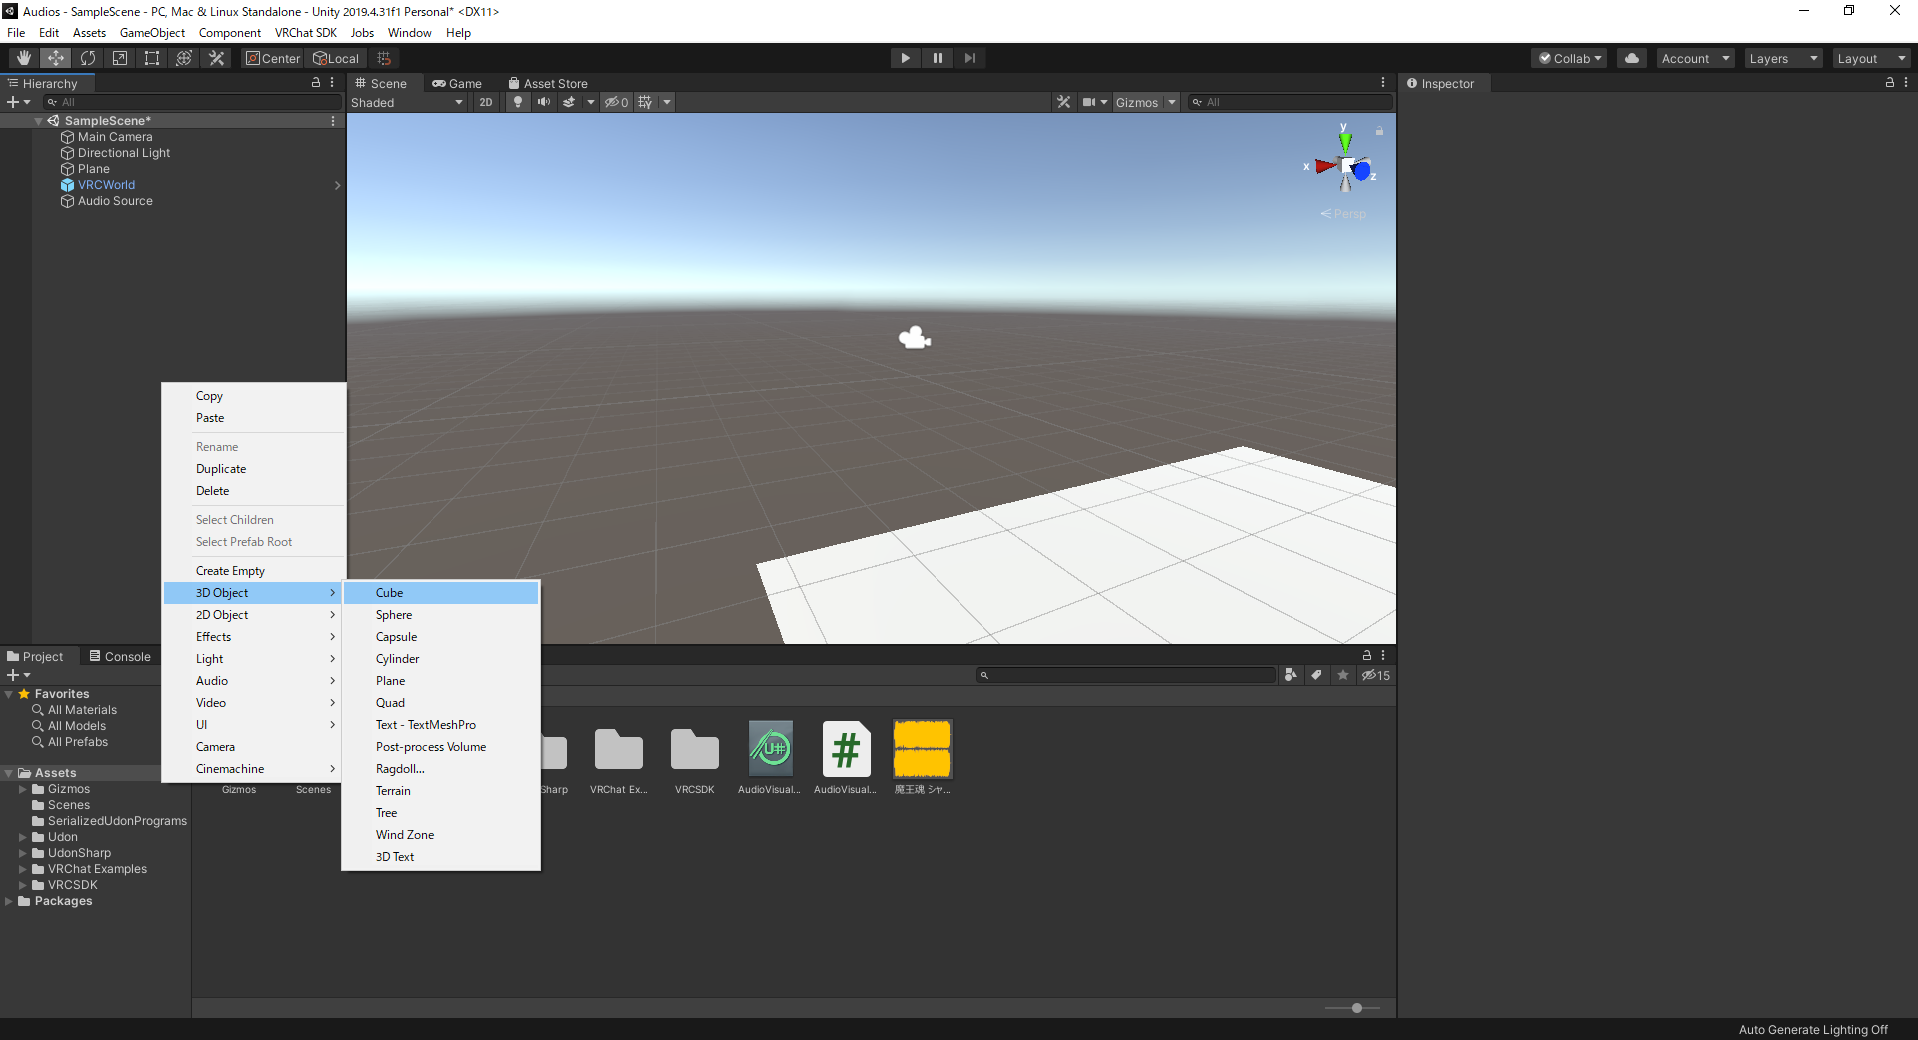
Task: Open the Gizmos dropdown arrow
Action: click(1172, 102)
